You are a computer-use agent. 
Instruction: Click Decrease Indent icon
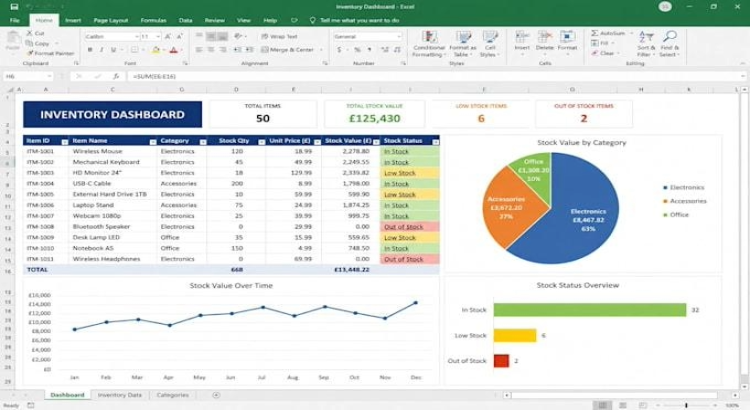pos(238,50)
